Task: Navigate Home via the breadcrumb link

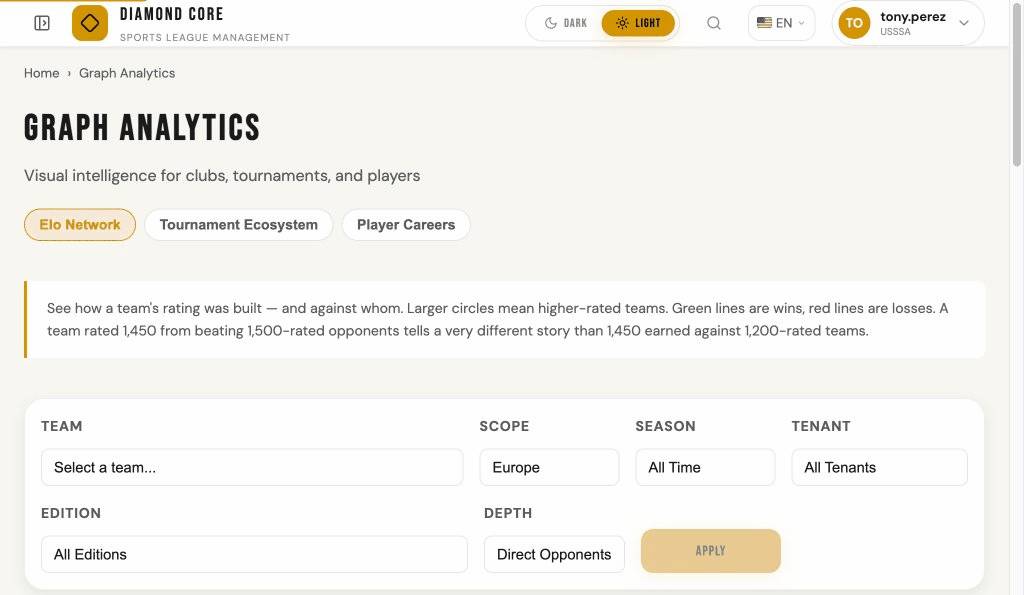Action: pos(41,72)
